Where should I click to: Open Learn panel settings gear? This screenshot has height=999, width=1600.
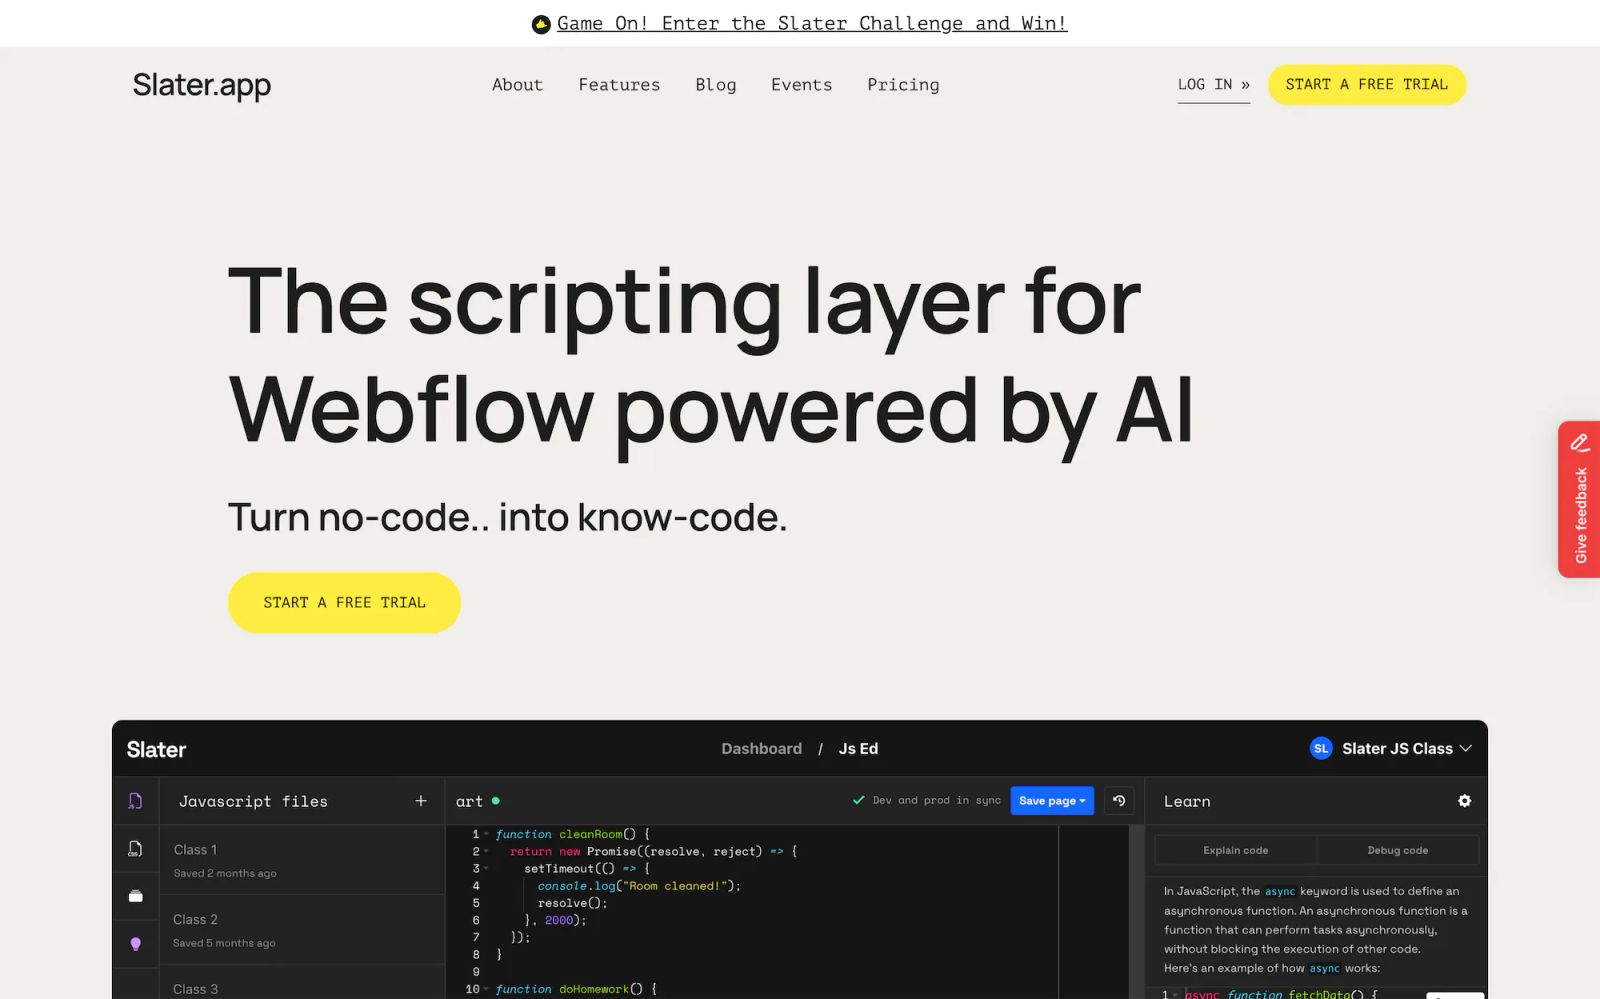point(1464,801)
